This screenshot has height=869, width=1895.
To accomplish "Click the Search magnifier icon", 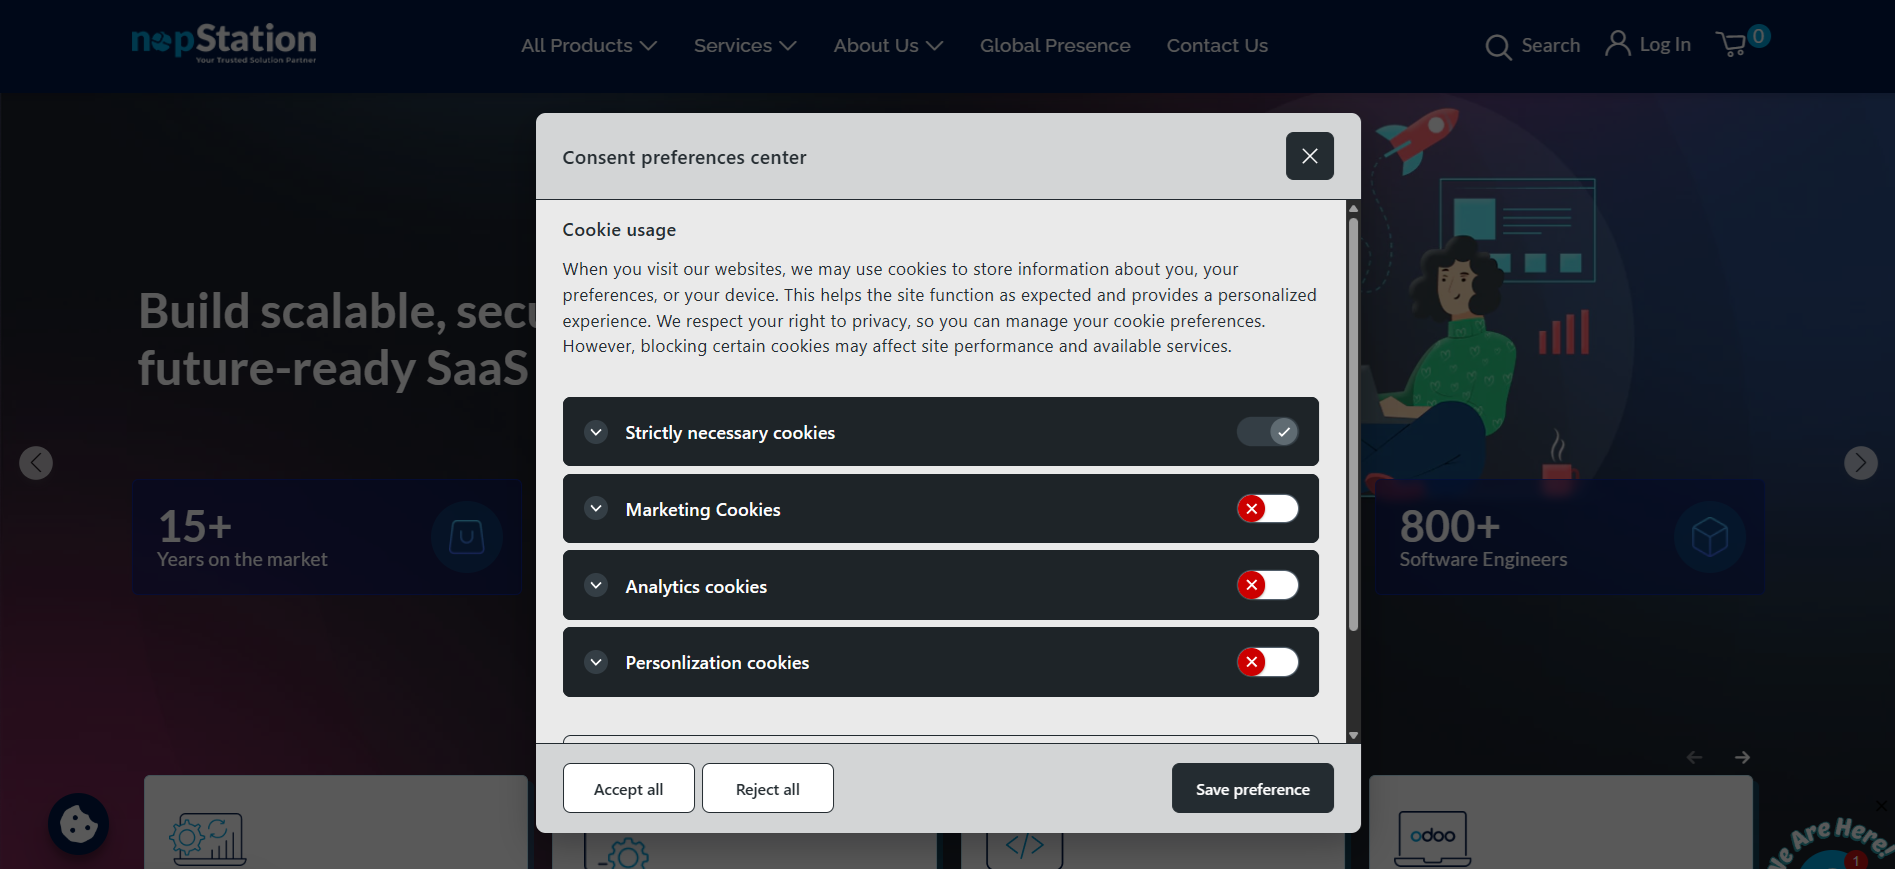I will pos(1498,47).
